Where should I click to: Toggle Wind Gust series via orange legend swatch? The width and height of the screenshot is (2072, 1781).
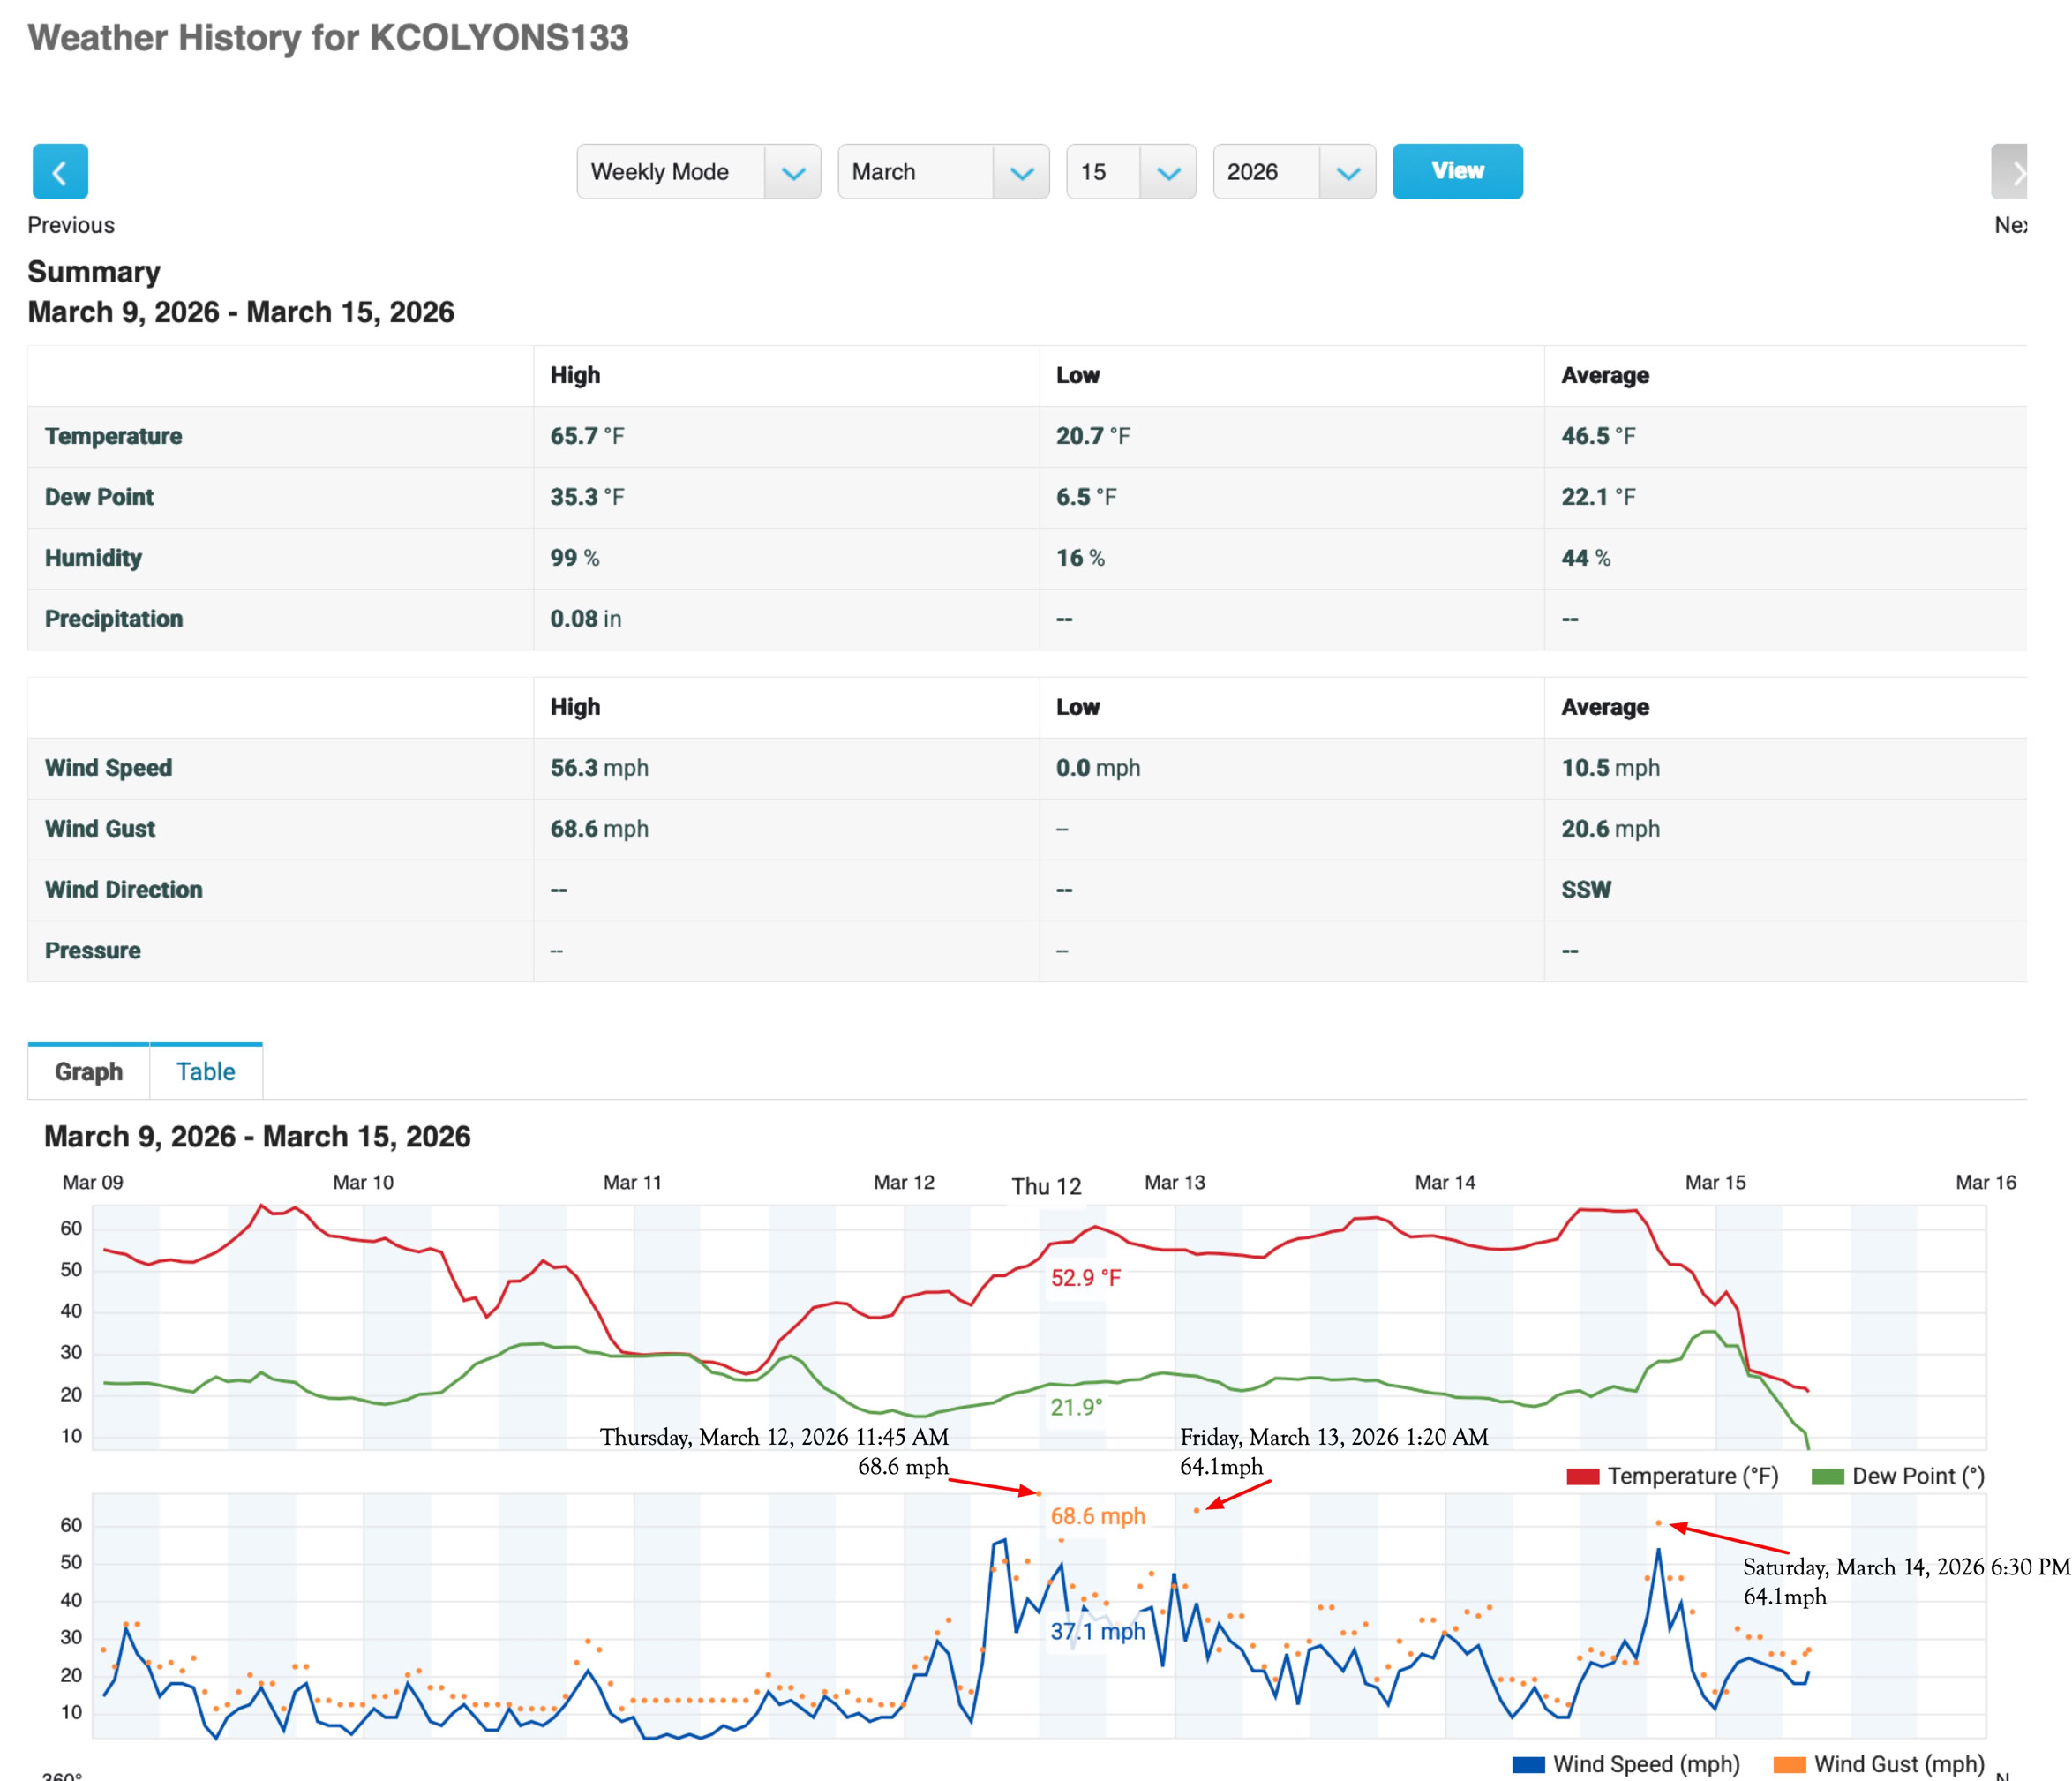[x=1789, y=1765]
